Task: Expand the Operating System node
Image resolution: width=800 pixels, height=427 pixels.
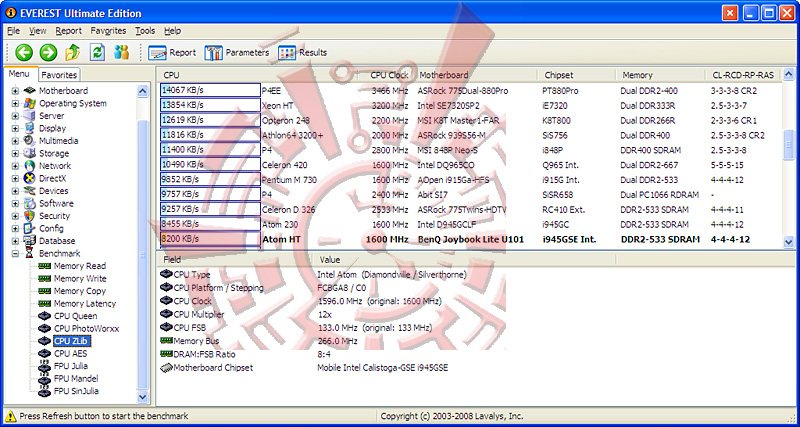Action: (x=15, y=104)
